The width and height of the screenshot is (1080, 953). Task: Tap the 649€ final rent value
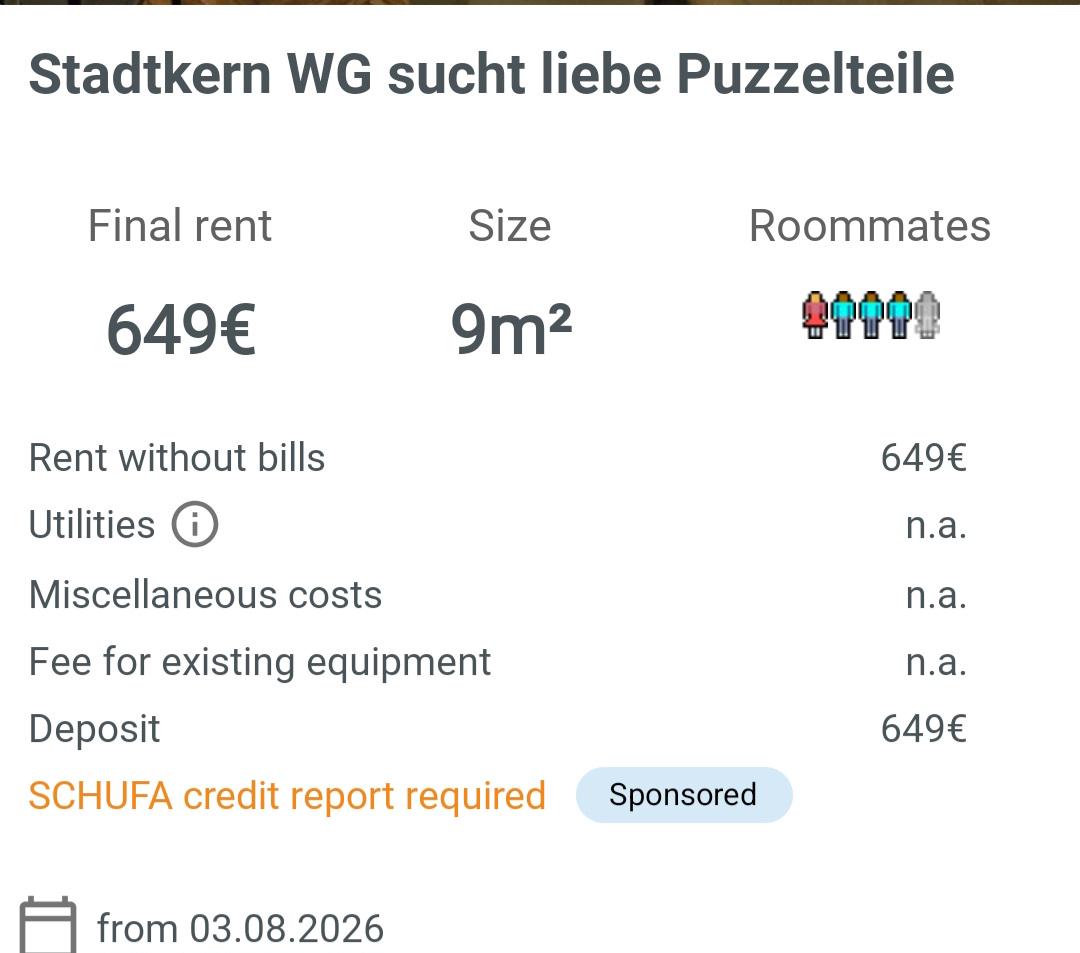pyautogui.click(x=181, y=330)
